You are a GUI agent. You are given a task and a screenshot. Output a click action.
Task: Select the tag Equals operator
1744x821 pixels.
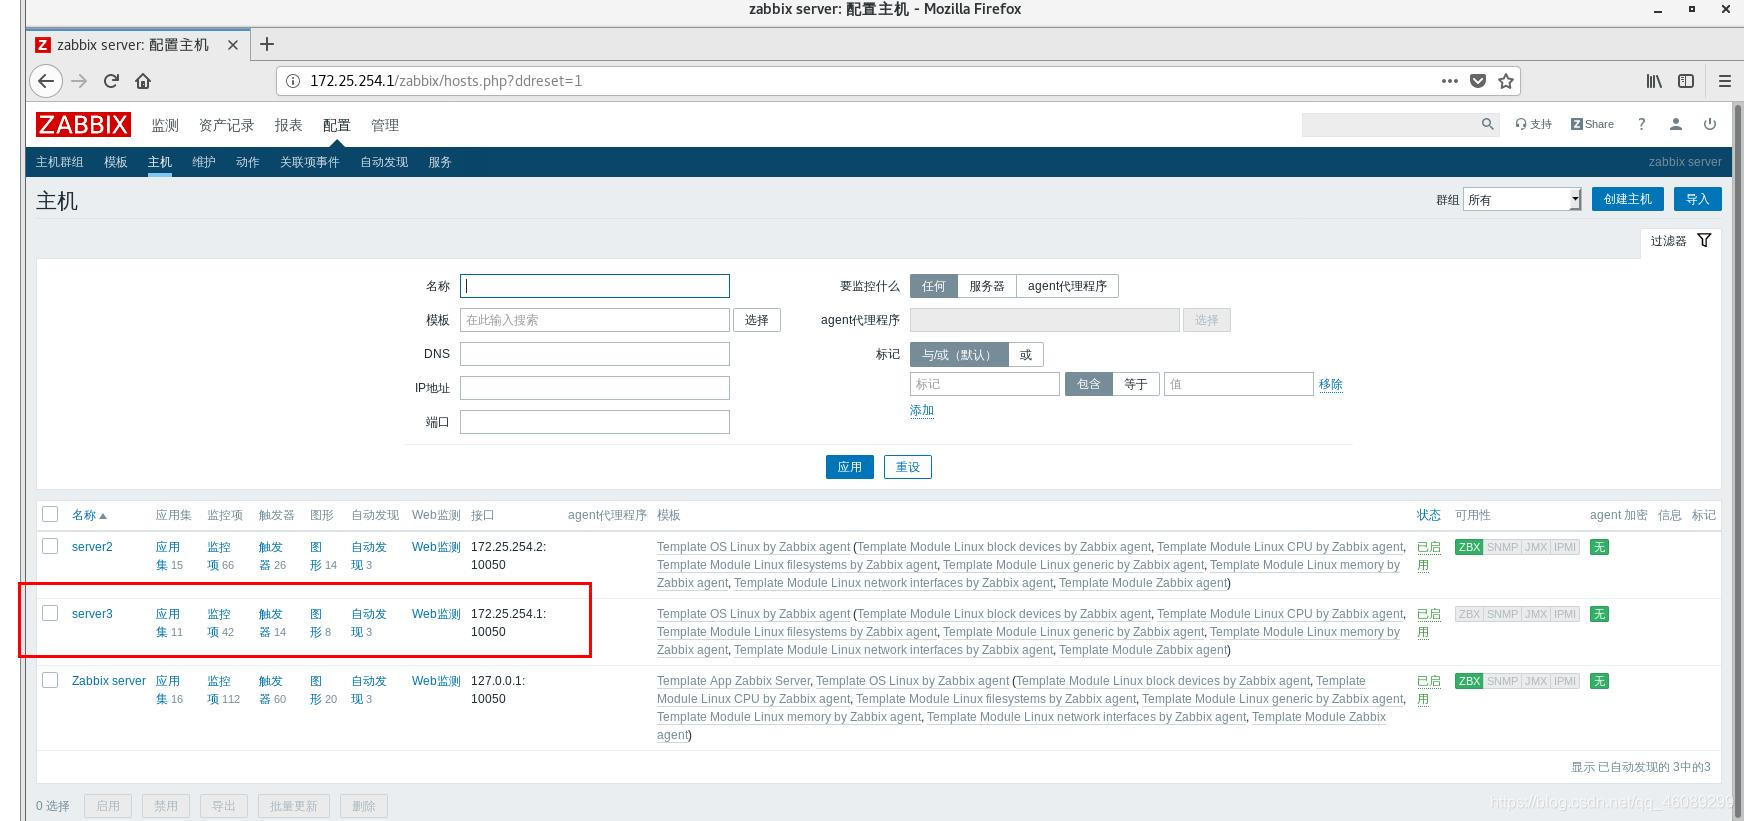pyautogui.click(x=1135, y=384)
